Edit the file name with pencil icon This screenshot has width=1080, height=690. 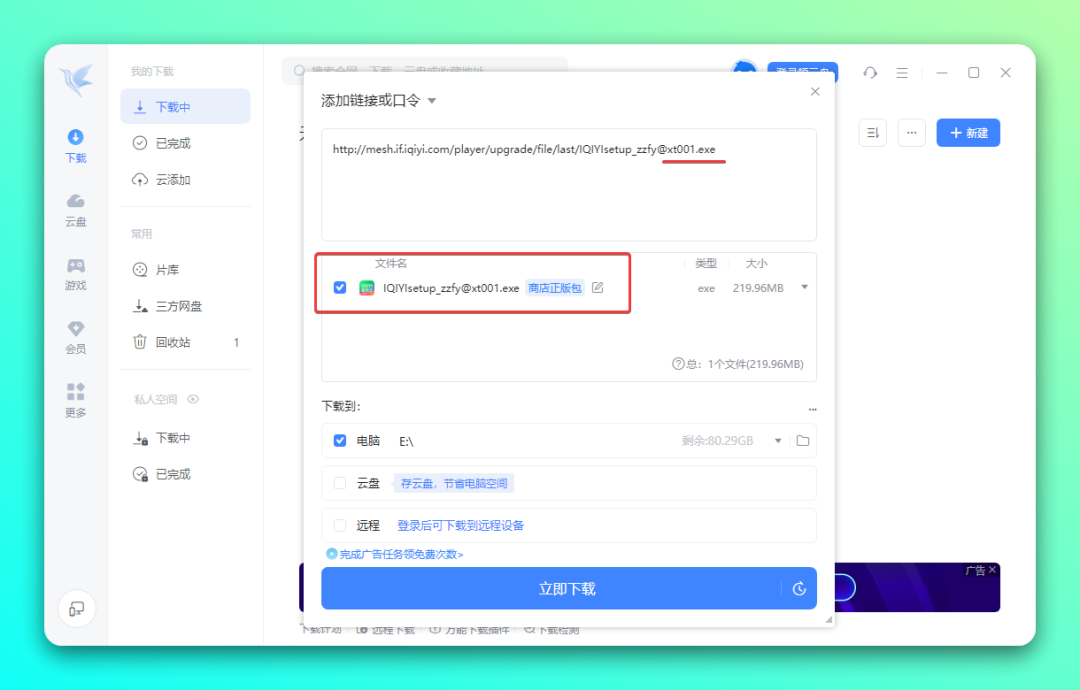[598, 287]
